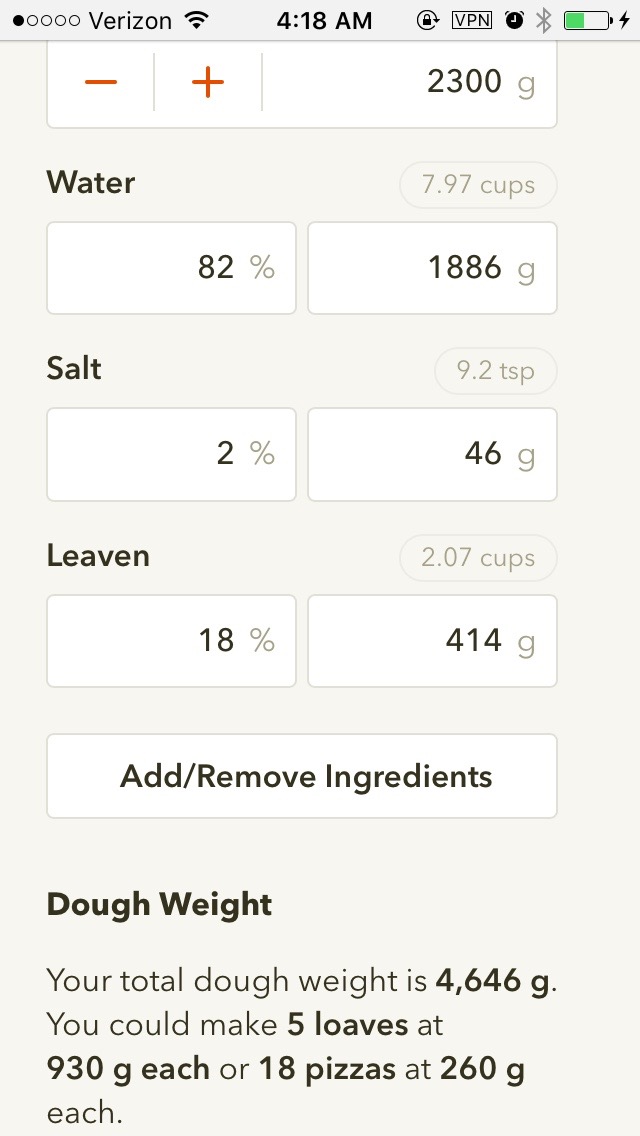
Task: Tap the rotation lock status icon
Action: pos(428,20)
